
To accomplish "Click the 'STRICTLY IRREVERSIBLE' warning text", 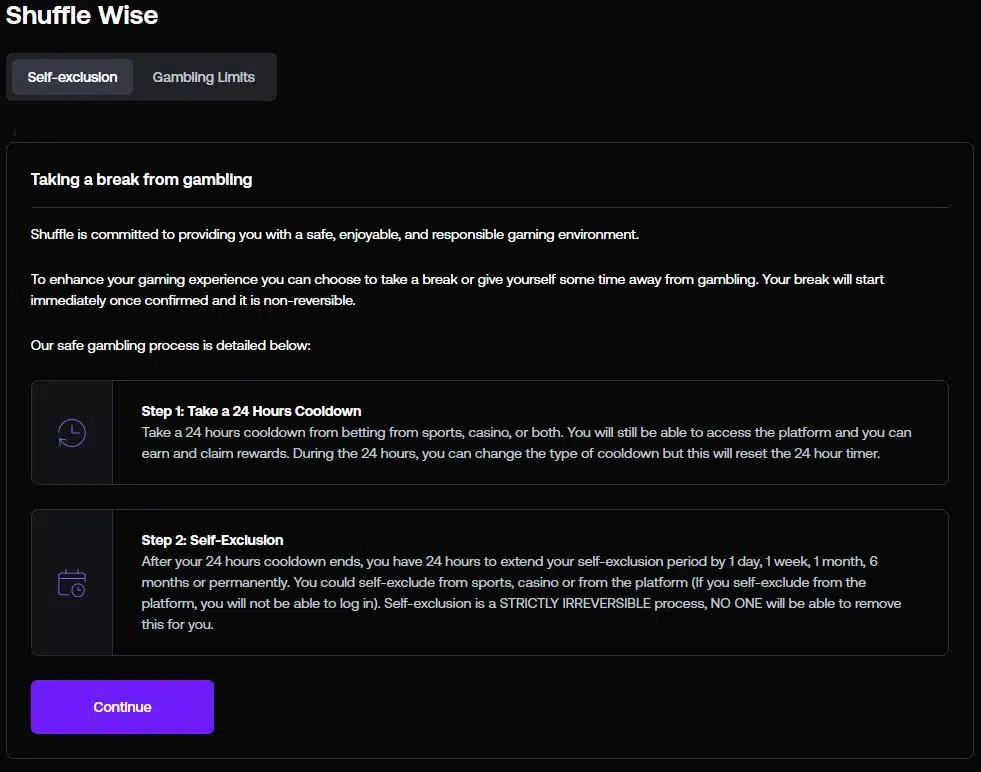I will tap(575, 604).
